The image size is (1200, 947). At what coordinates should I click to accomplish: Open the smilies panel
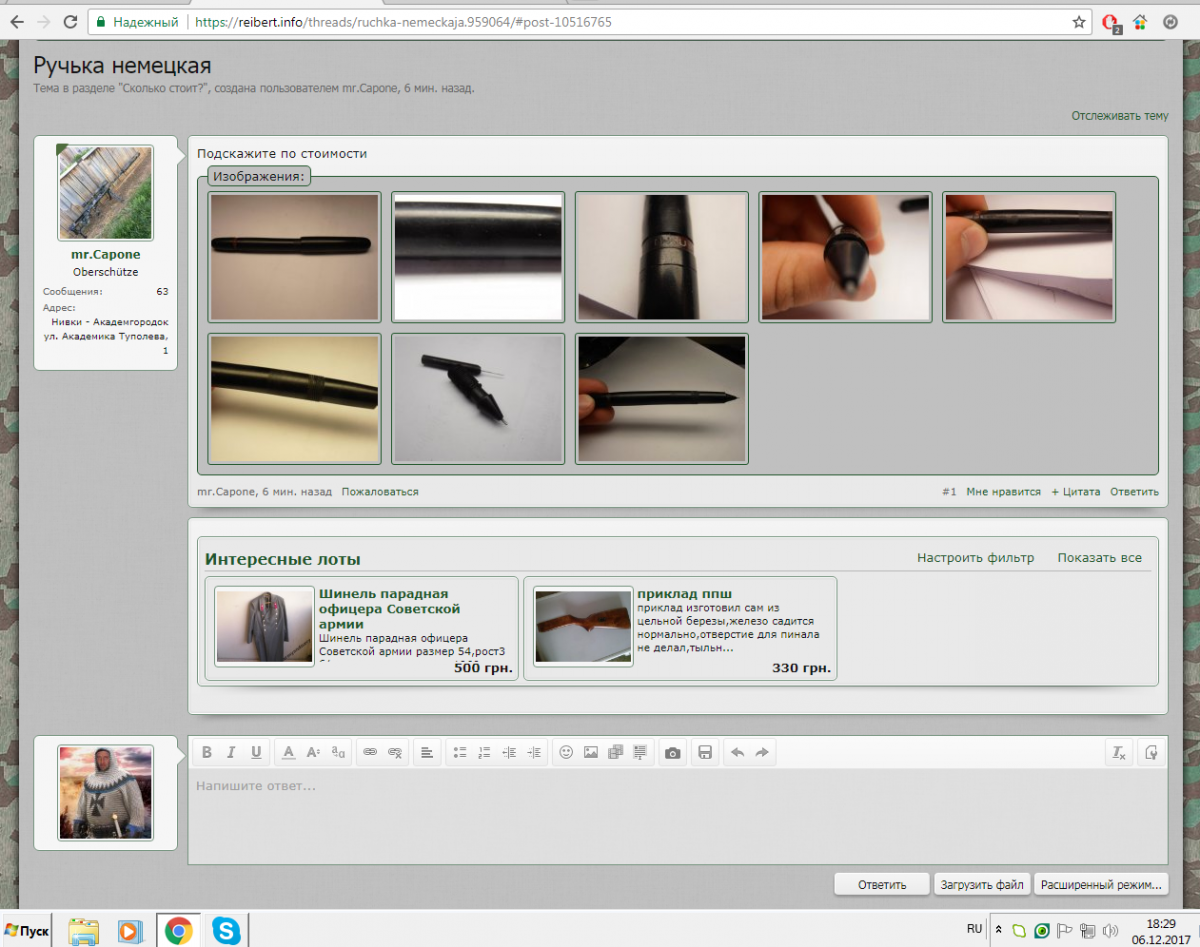566,752
